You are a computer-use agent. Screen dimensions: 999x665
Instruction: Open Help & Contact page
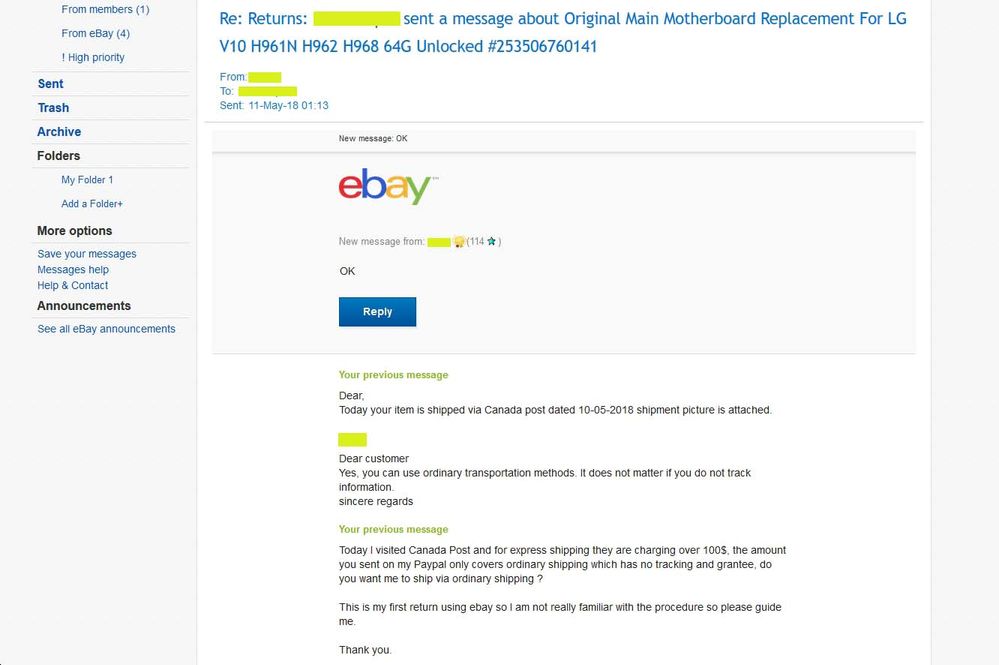73,285
